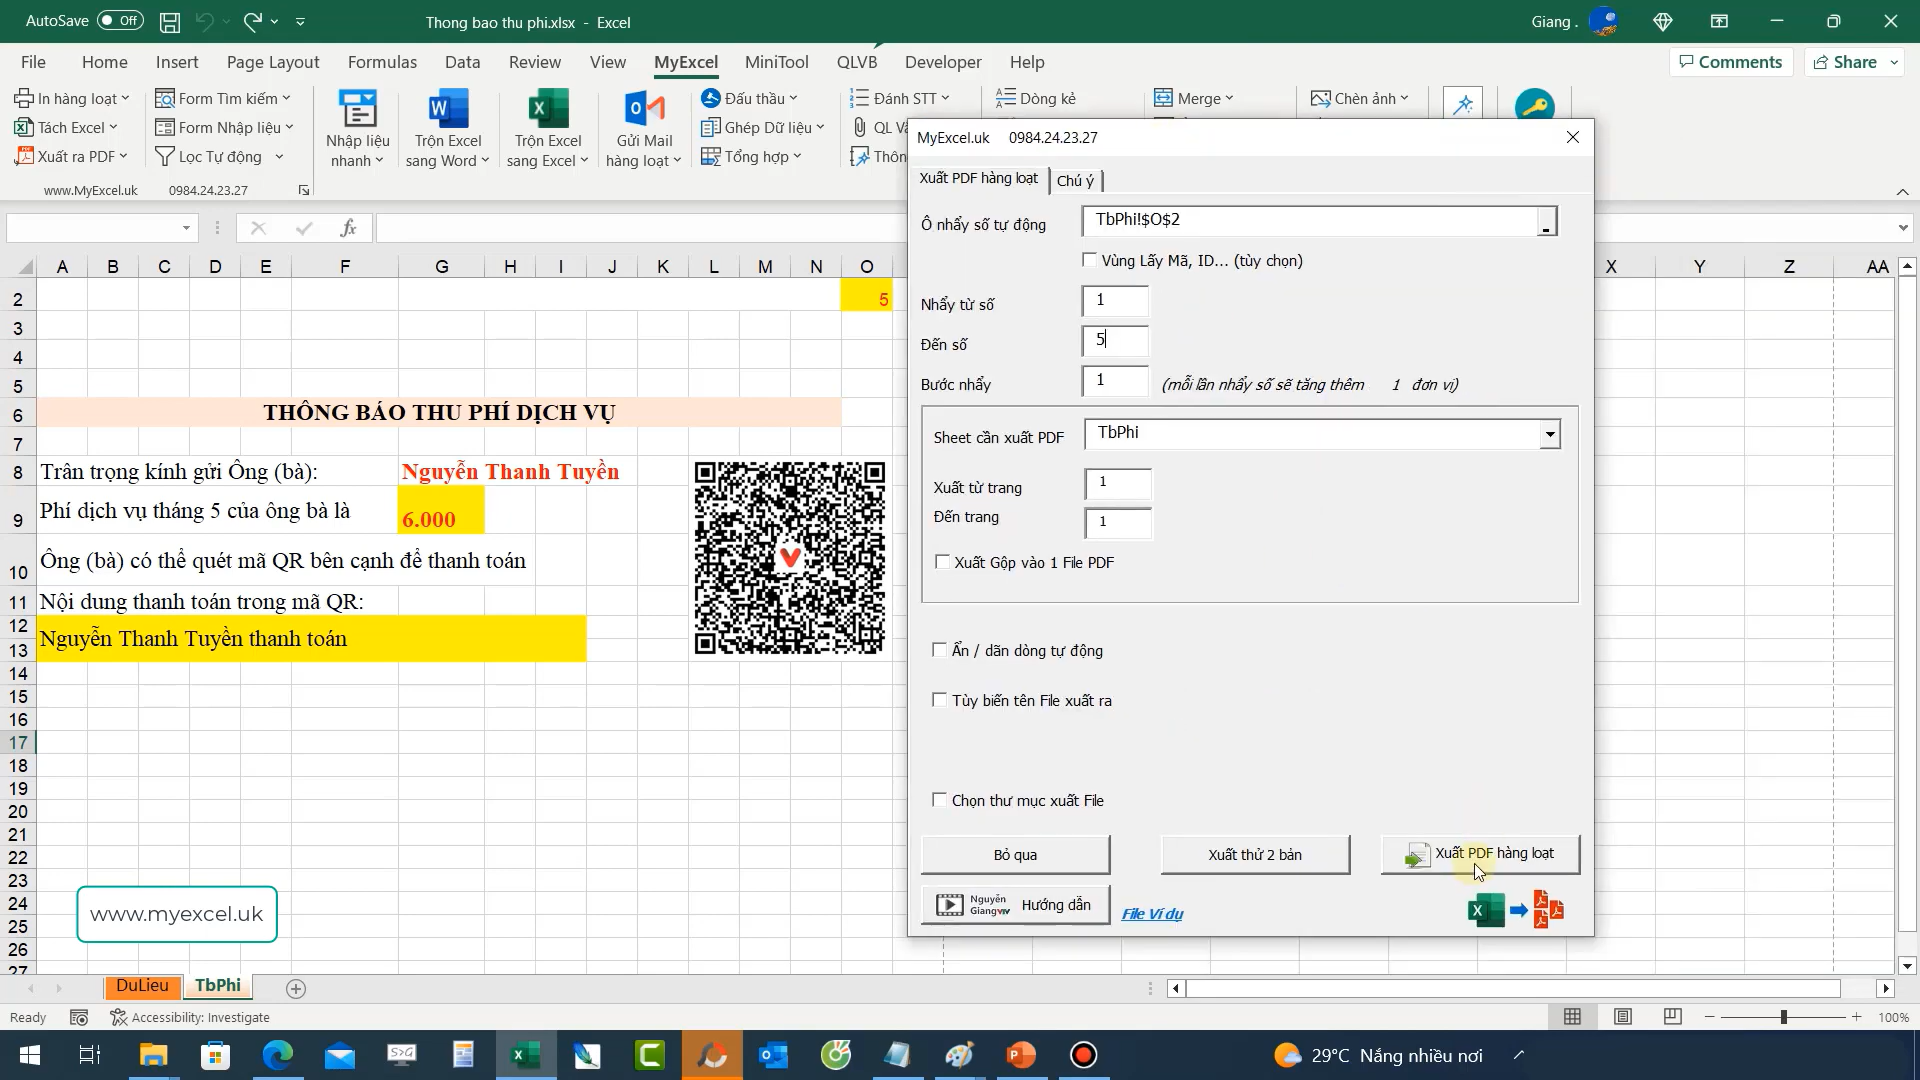Open the "File Ví dụ" link
This screenshot has height=1080, width=1920.
(1152, 913)
